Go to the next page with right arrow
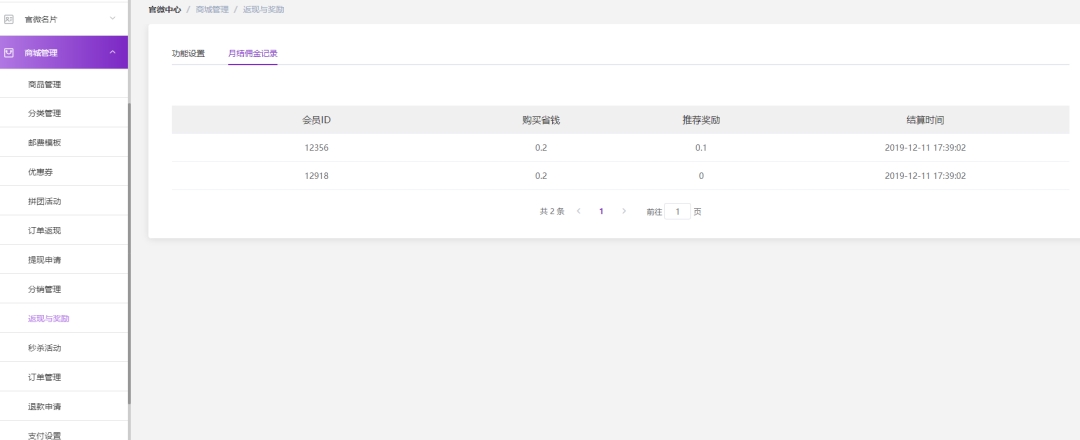 [624, 211]
